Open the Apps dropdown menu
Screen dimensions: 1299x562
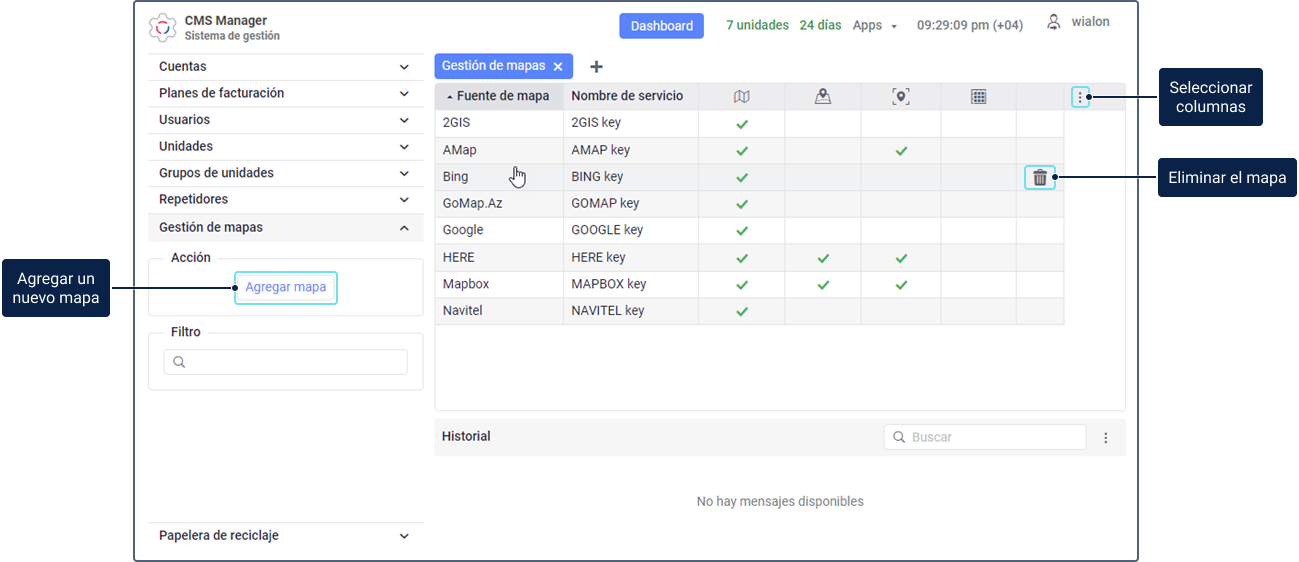click(874, 26)
